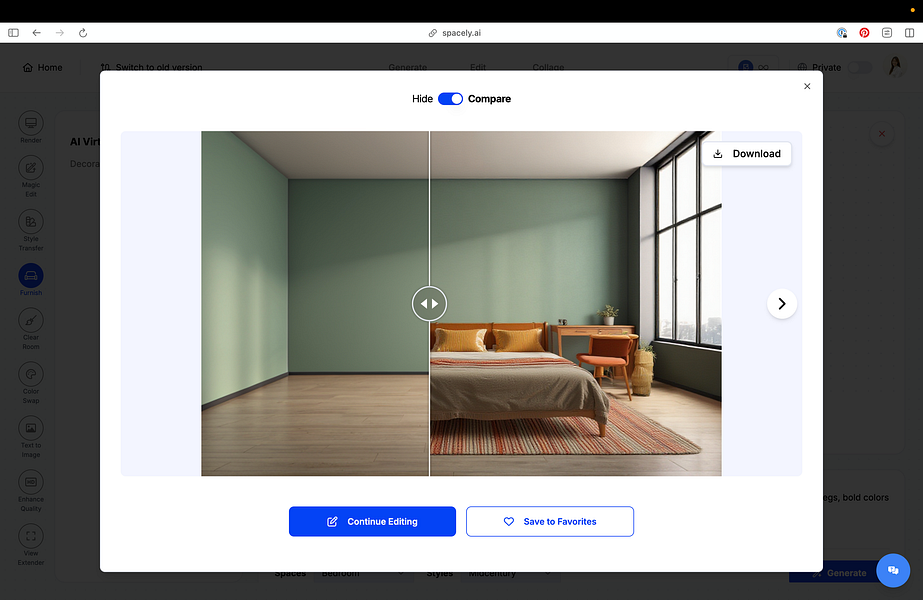Image resolution: width=923 pixels, height=600 pixels.
Task: Reload the page
Action: click(83, 33)
